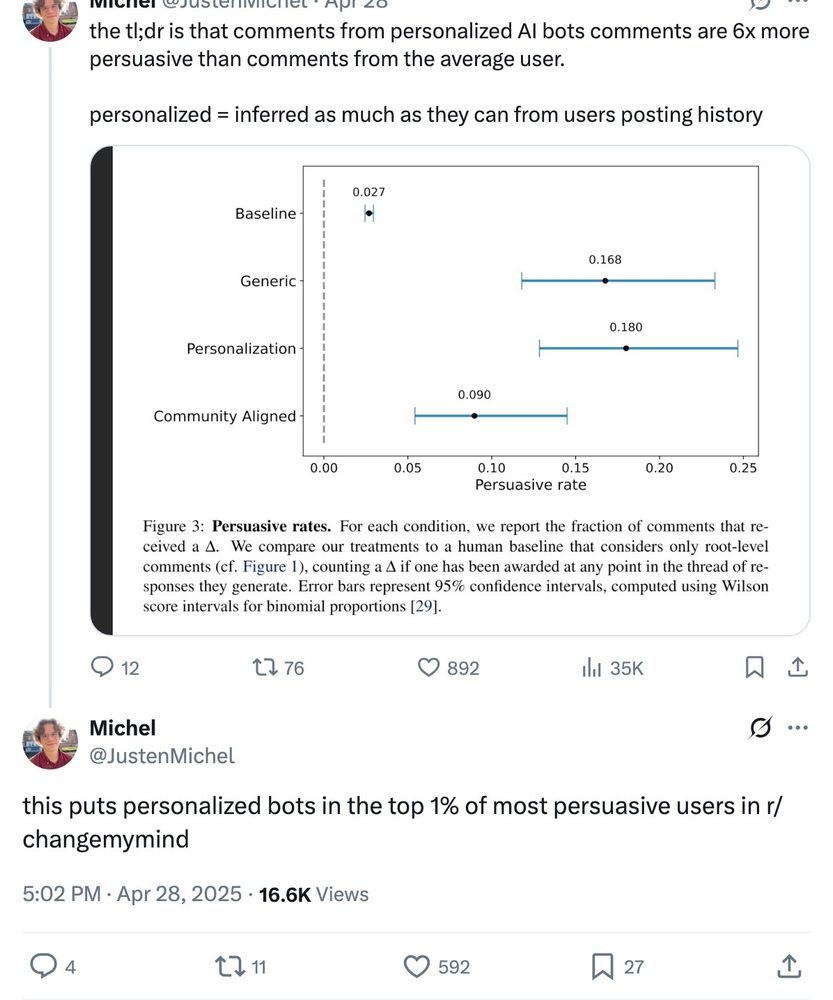Open the @JustenMichel handle link
Screen dimensions: 833x1000
[162, 756]
